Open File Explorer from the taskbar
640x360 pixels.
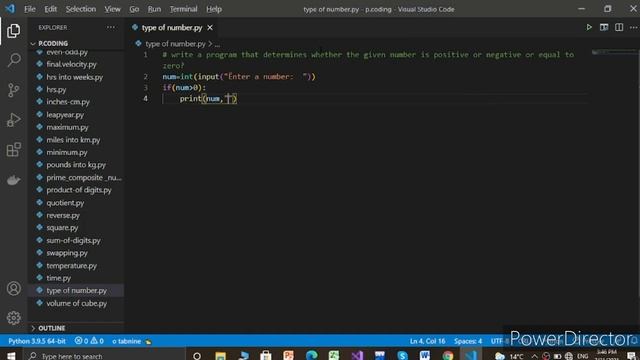[220, 356]
